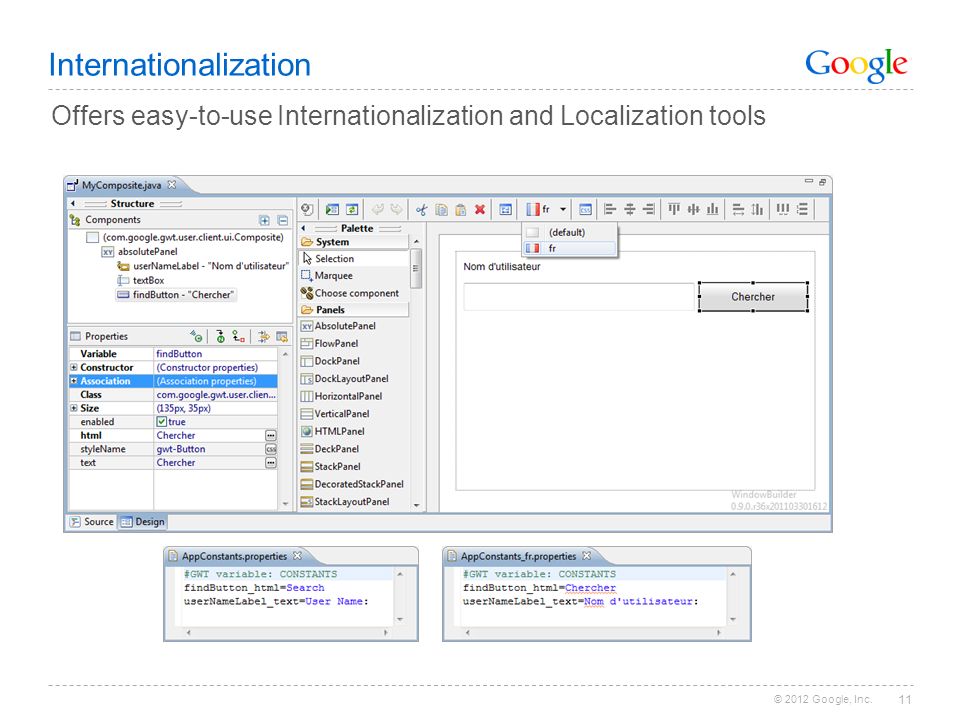This screenshot has height=720, width=960.
Task: Open the text property ellipsis editor
Action: click(x=271, y=462)
